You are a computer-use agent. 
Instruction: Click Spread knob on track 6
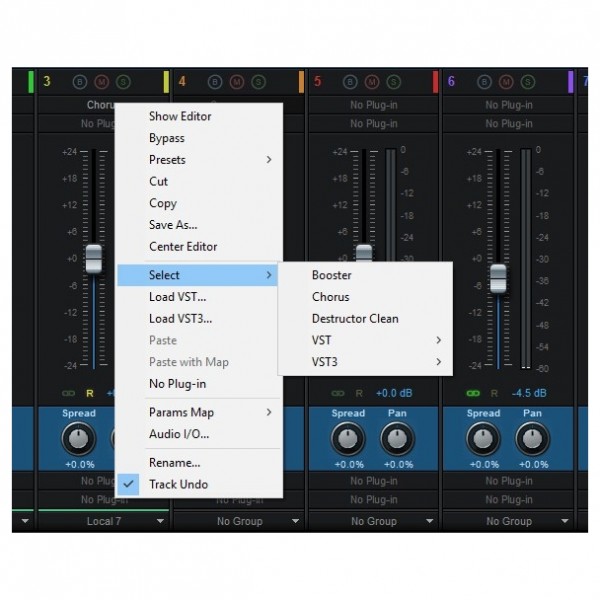coord(483,439)
